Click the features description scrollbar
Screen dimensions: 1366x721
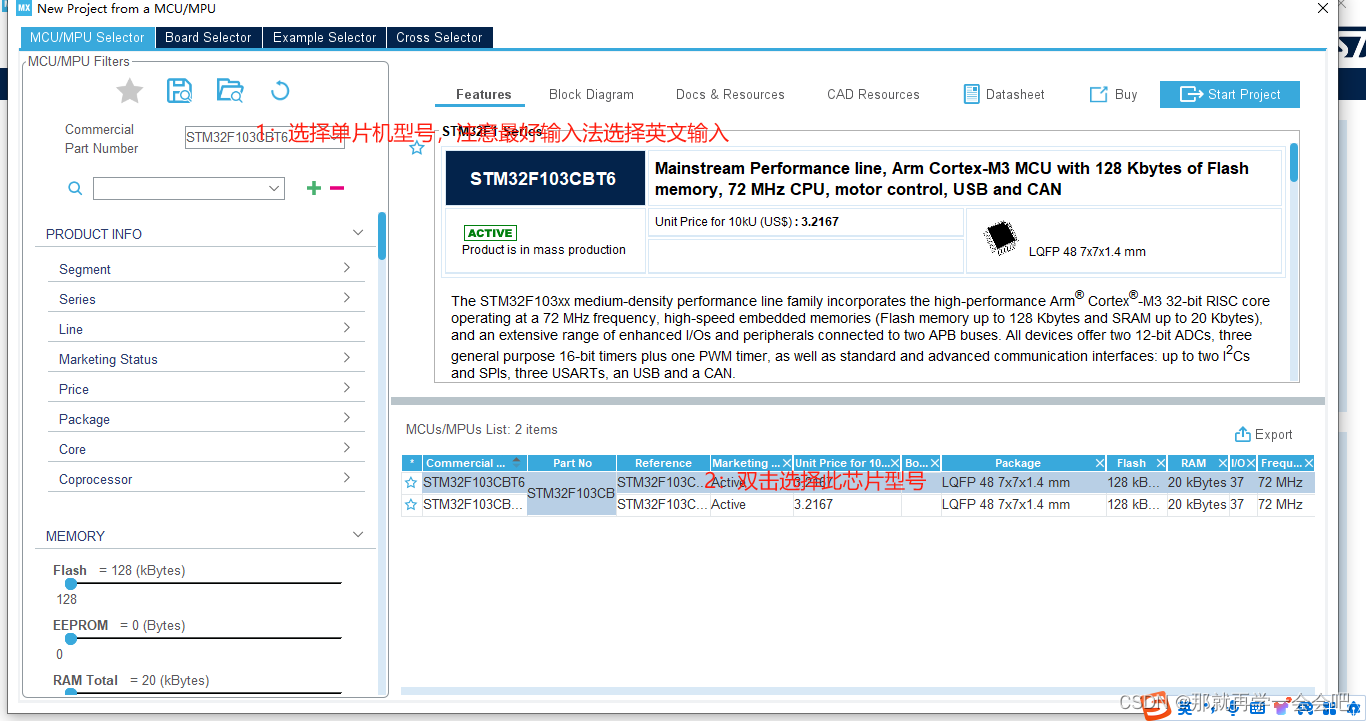click(1294, 162)
